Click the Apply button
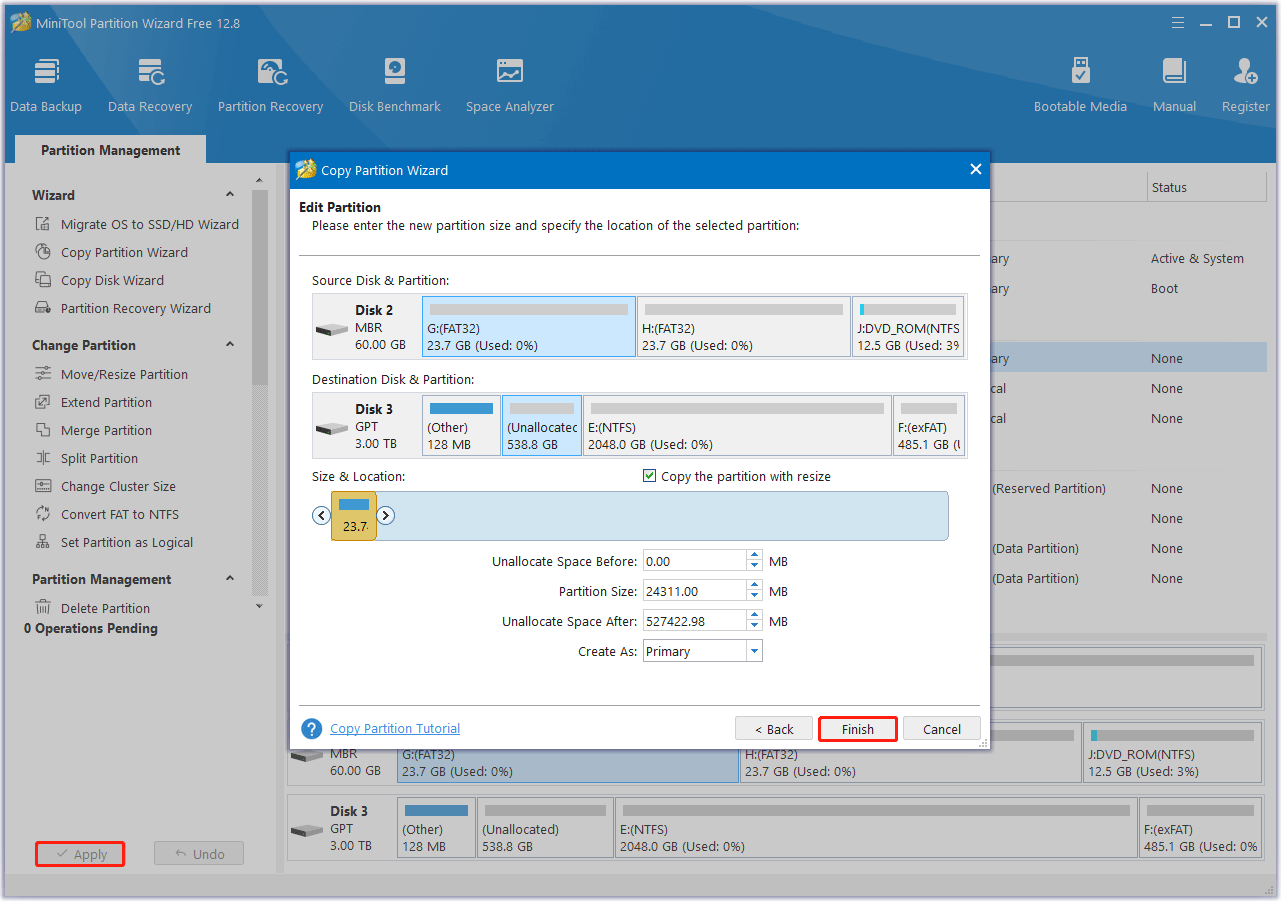Viewport: 1282px width, 903px height. click(x=80, y=854)
